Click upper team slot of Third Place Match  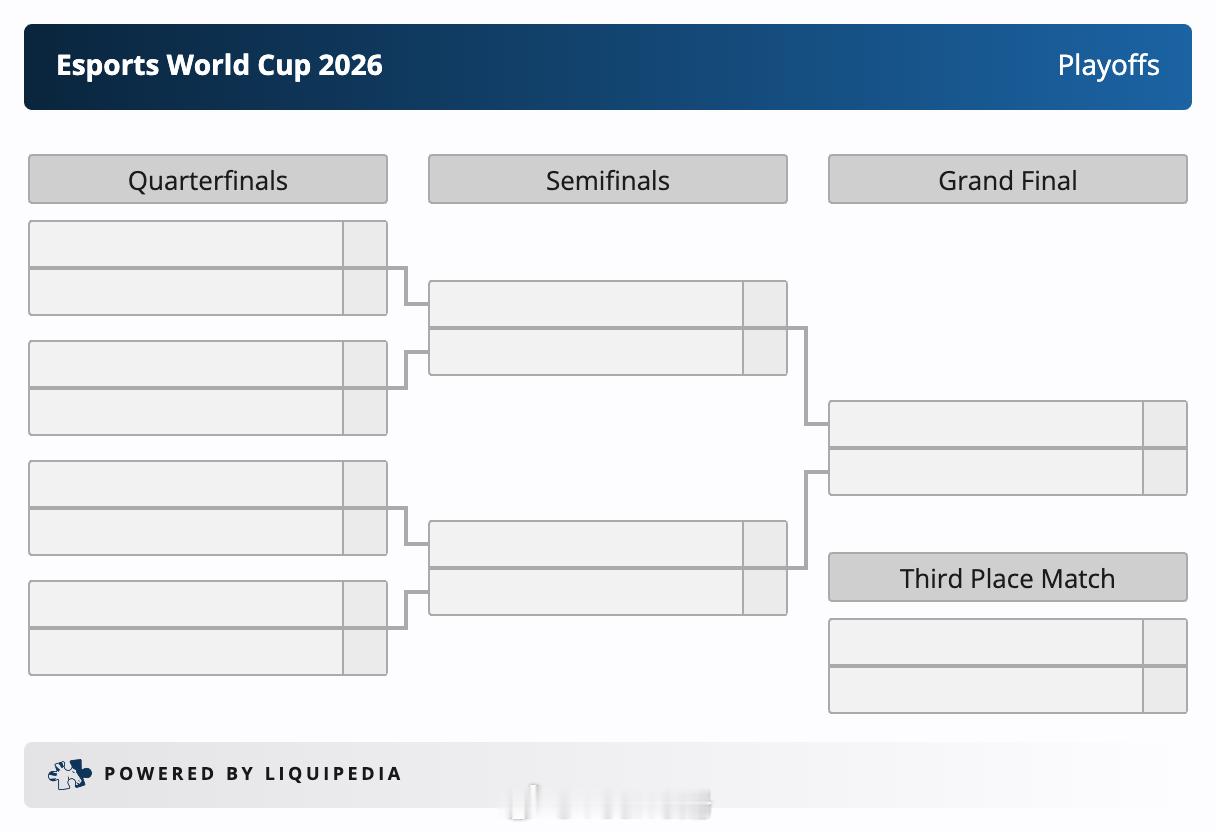click(986, 642)
